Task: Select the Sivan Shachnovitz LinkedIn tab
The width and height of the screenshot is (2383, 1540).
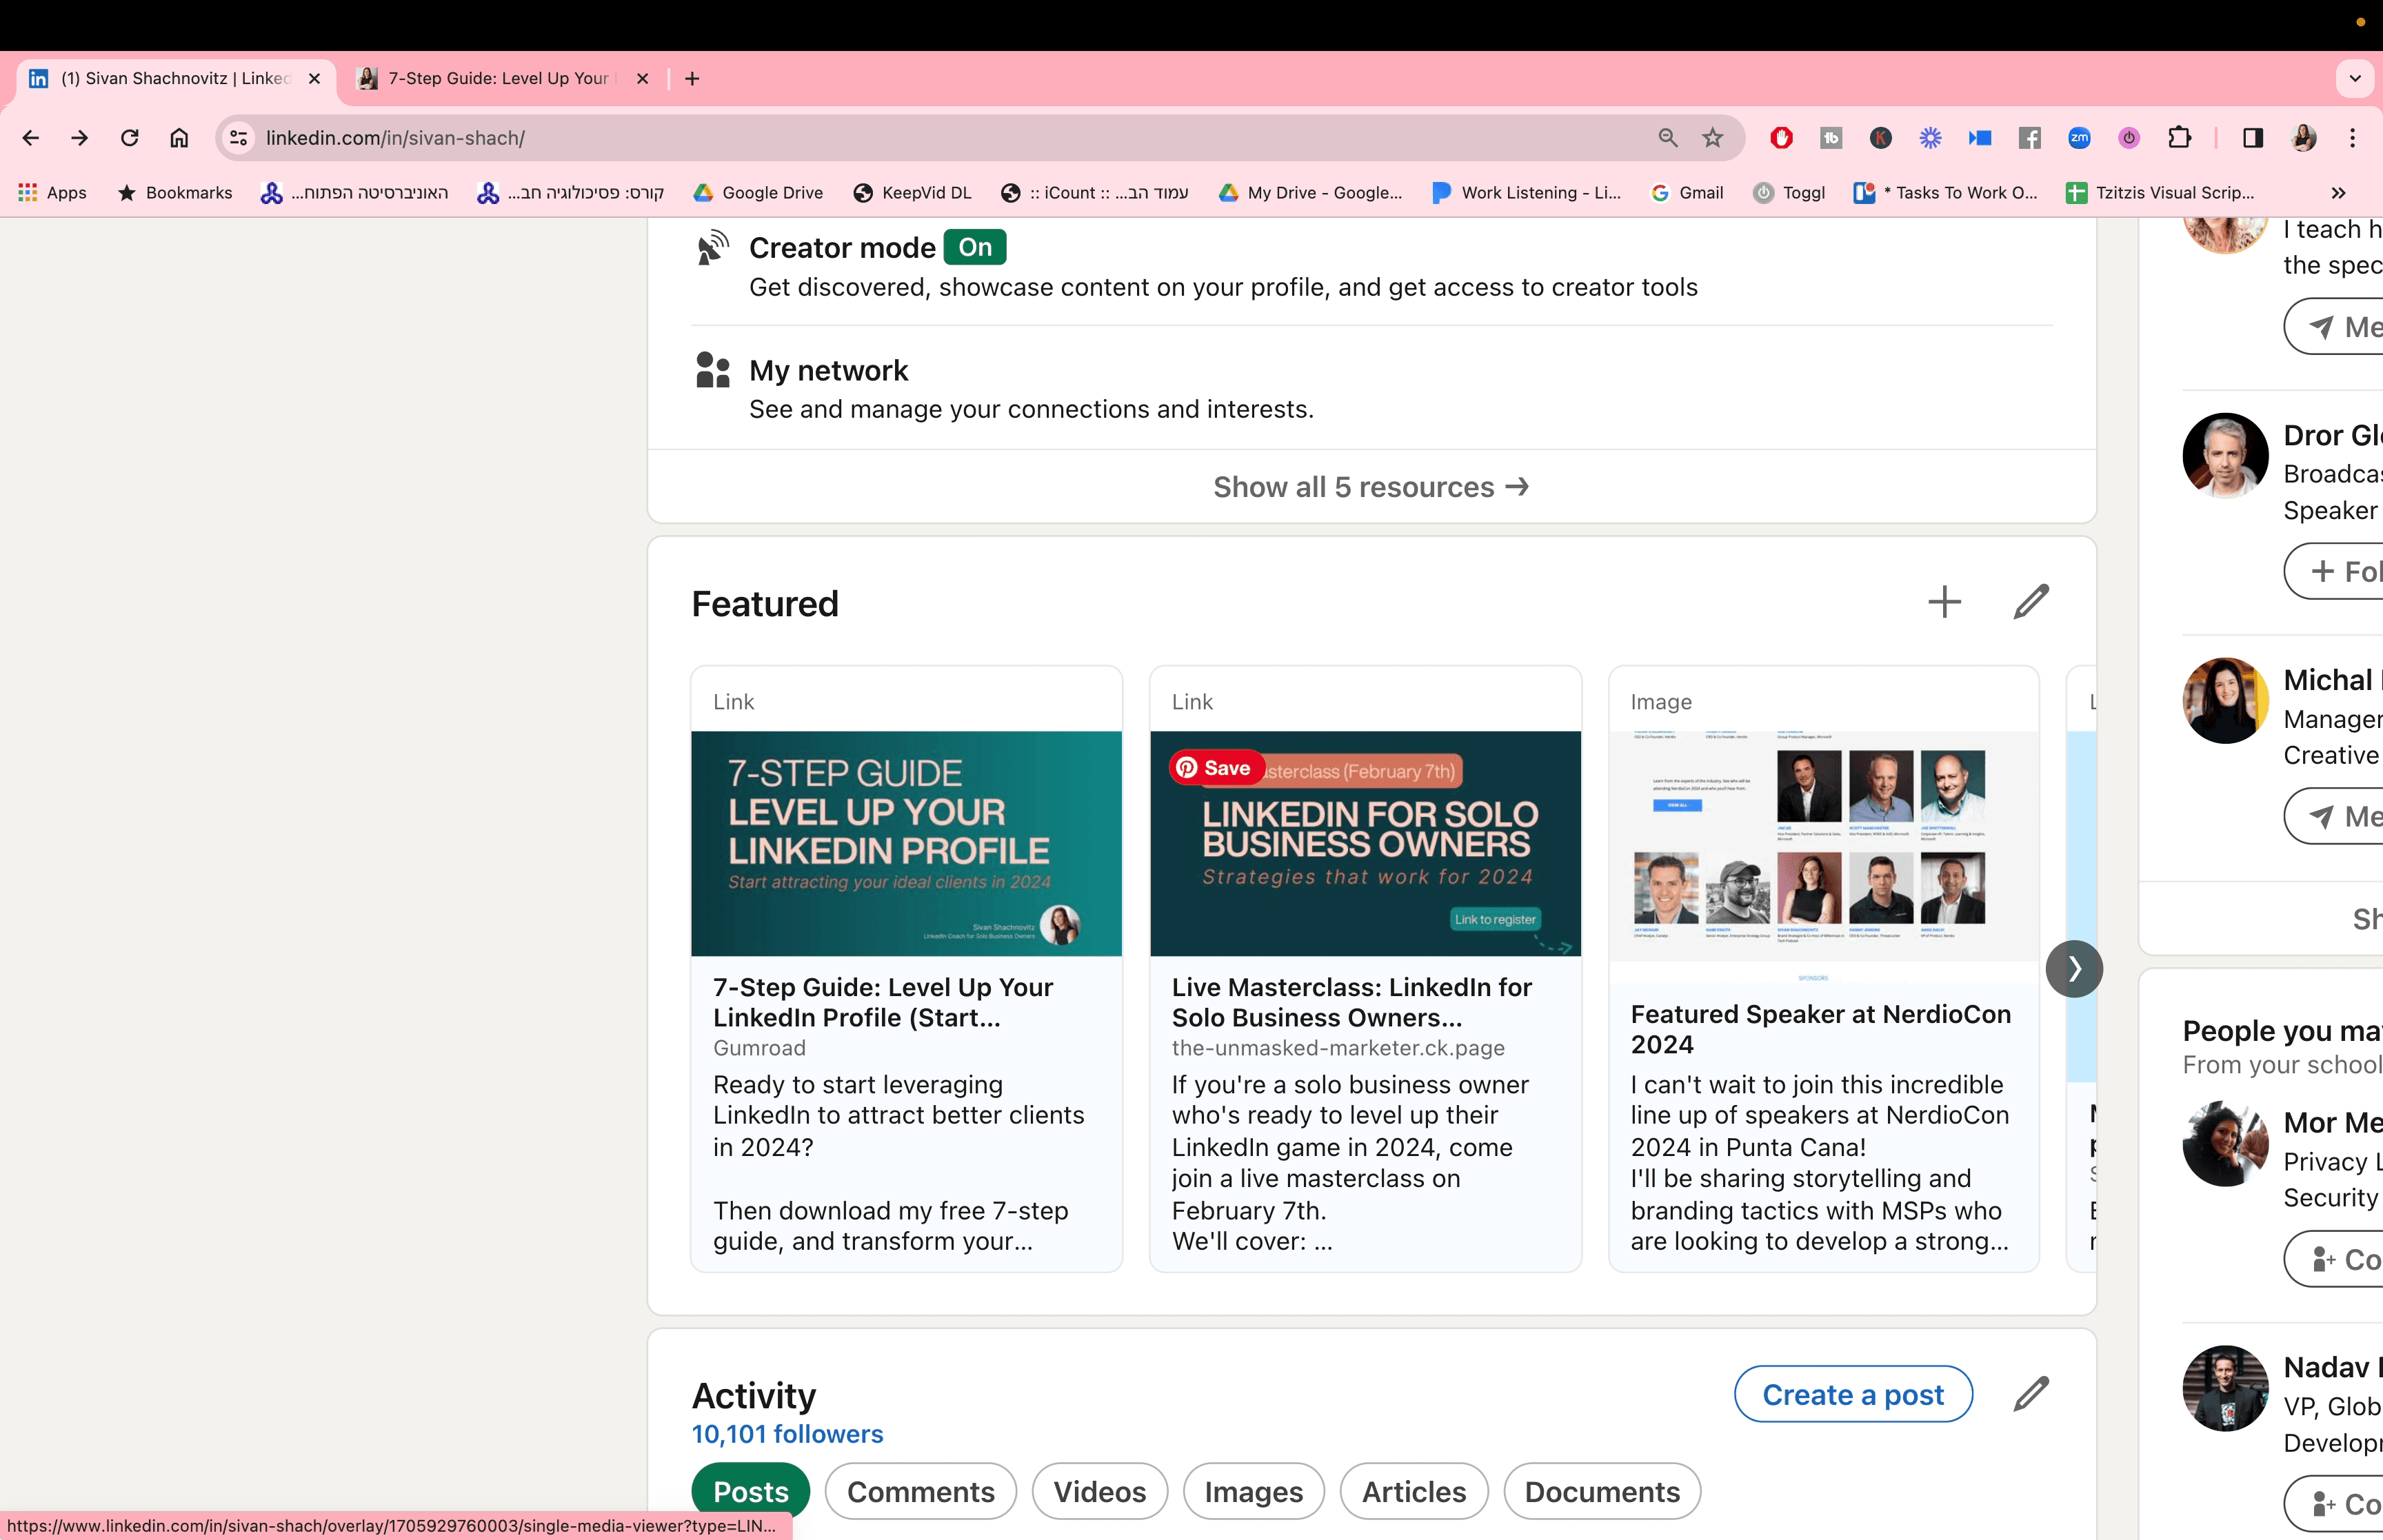Action: pos(175,79)
